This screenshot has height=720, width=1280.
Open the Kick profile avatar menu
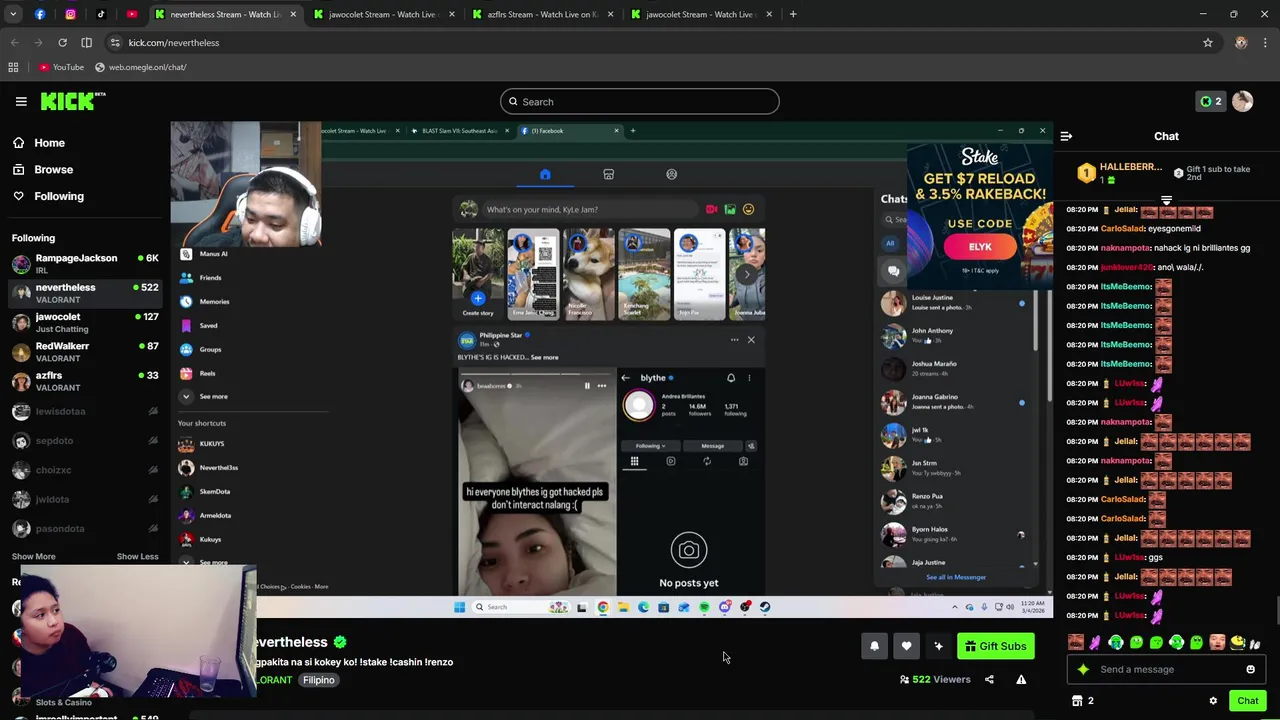1243,101
